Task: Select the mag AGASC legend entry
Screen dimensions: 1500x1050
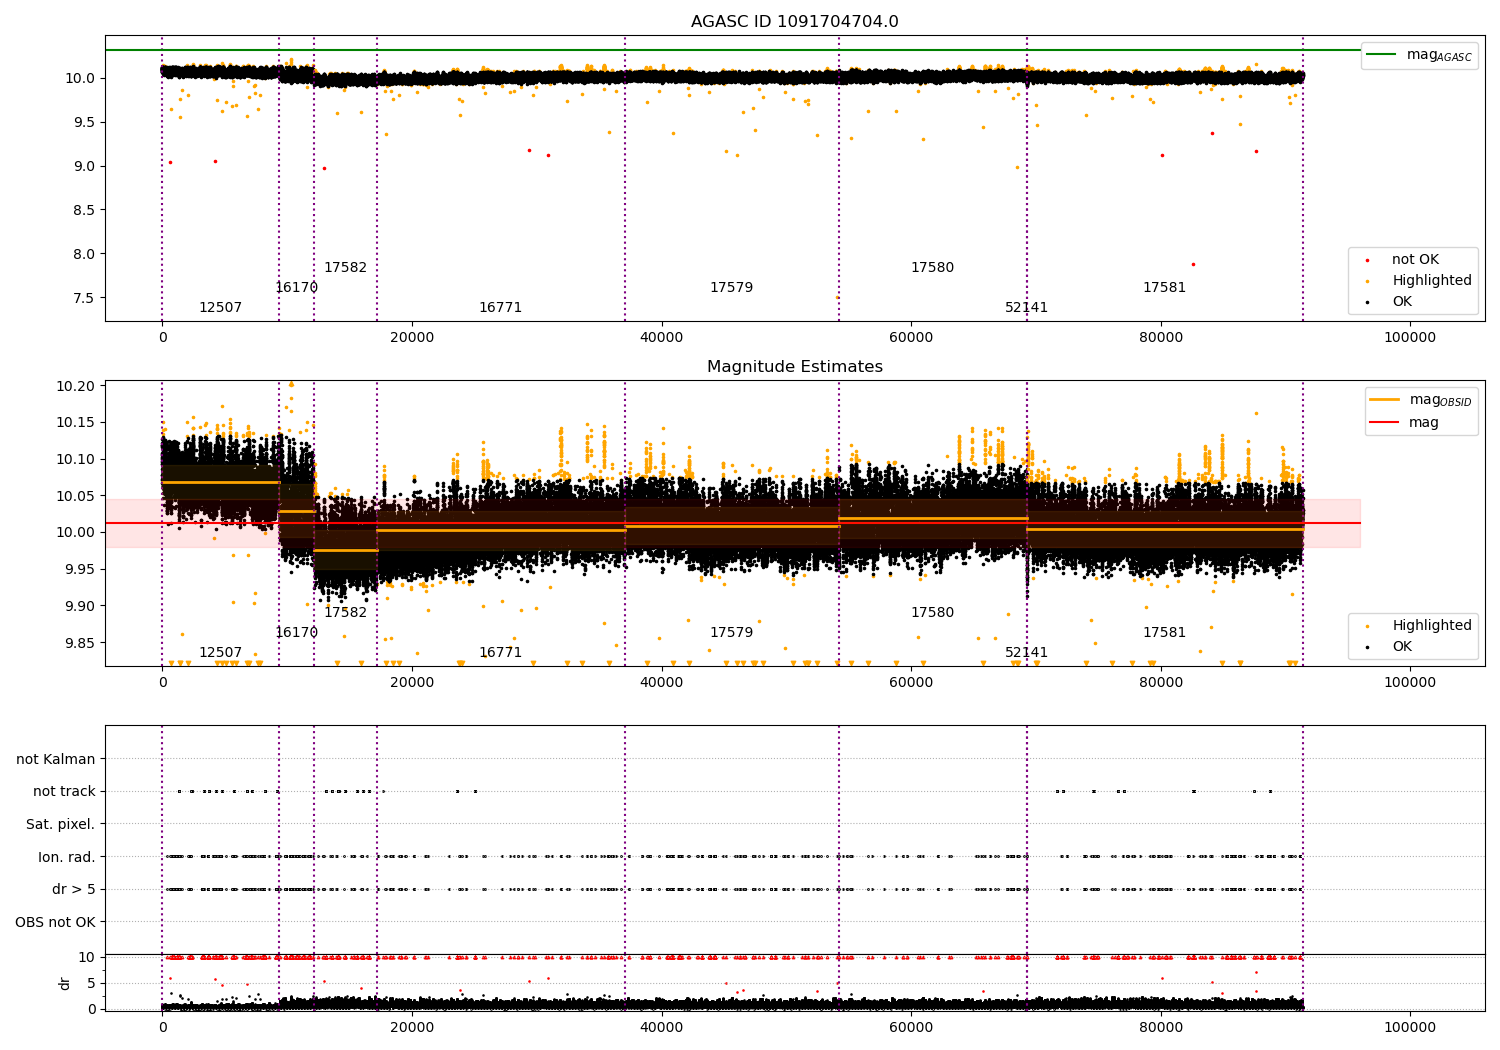Action: 1420,55
